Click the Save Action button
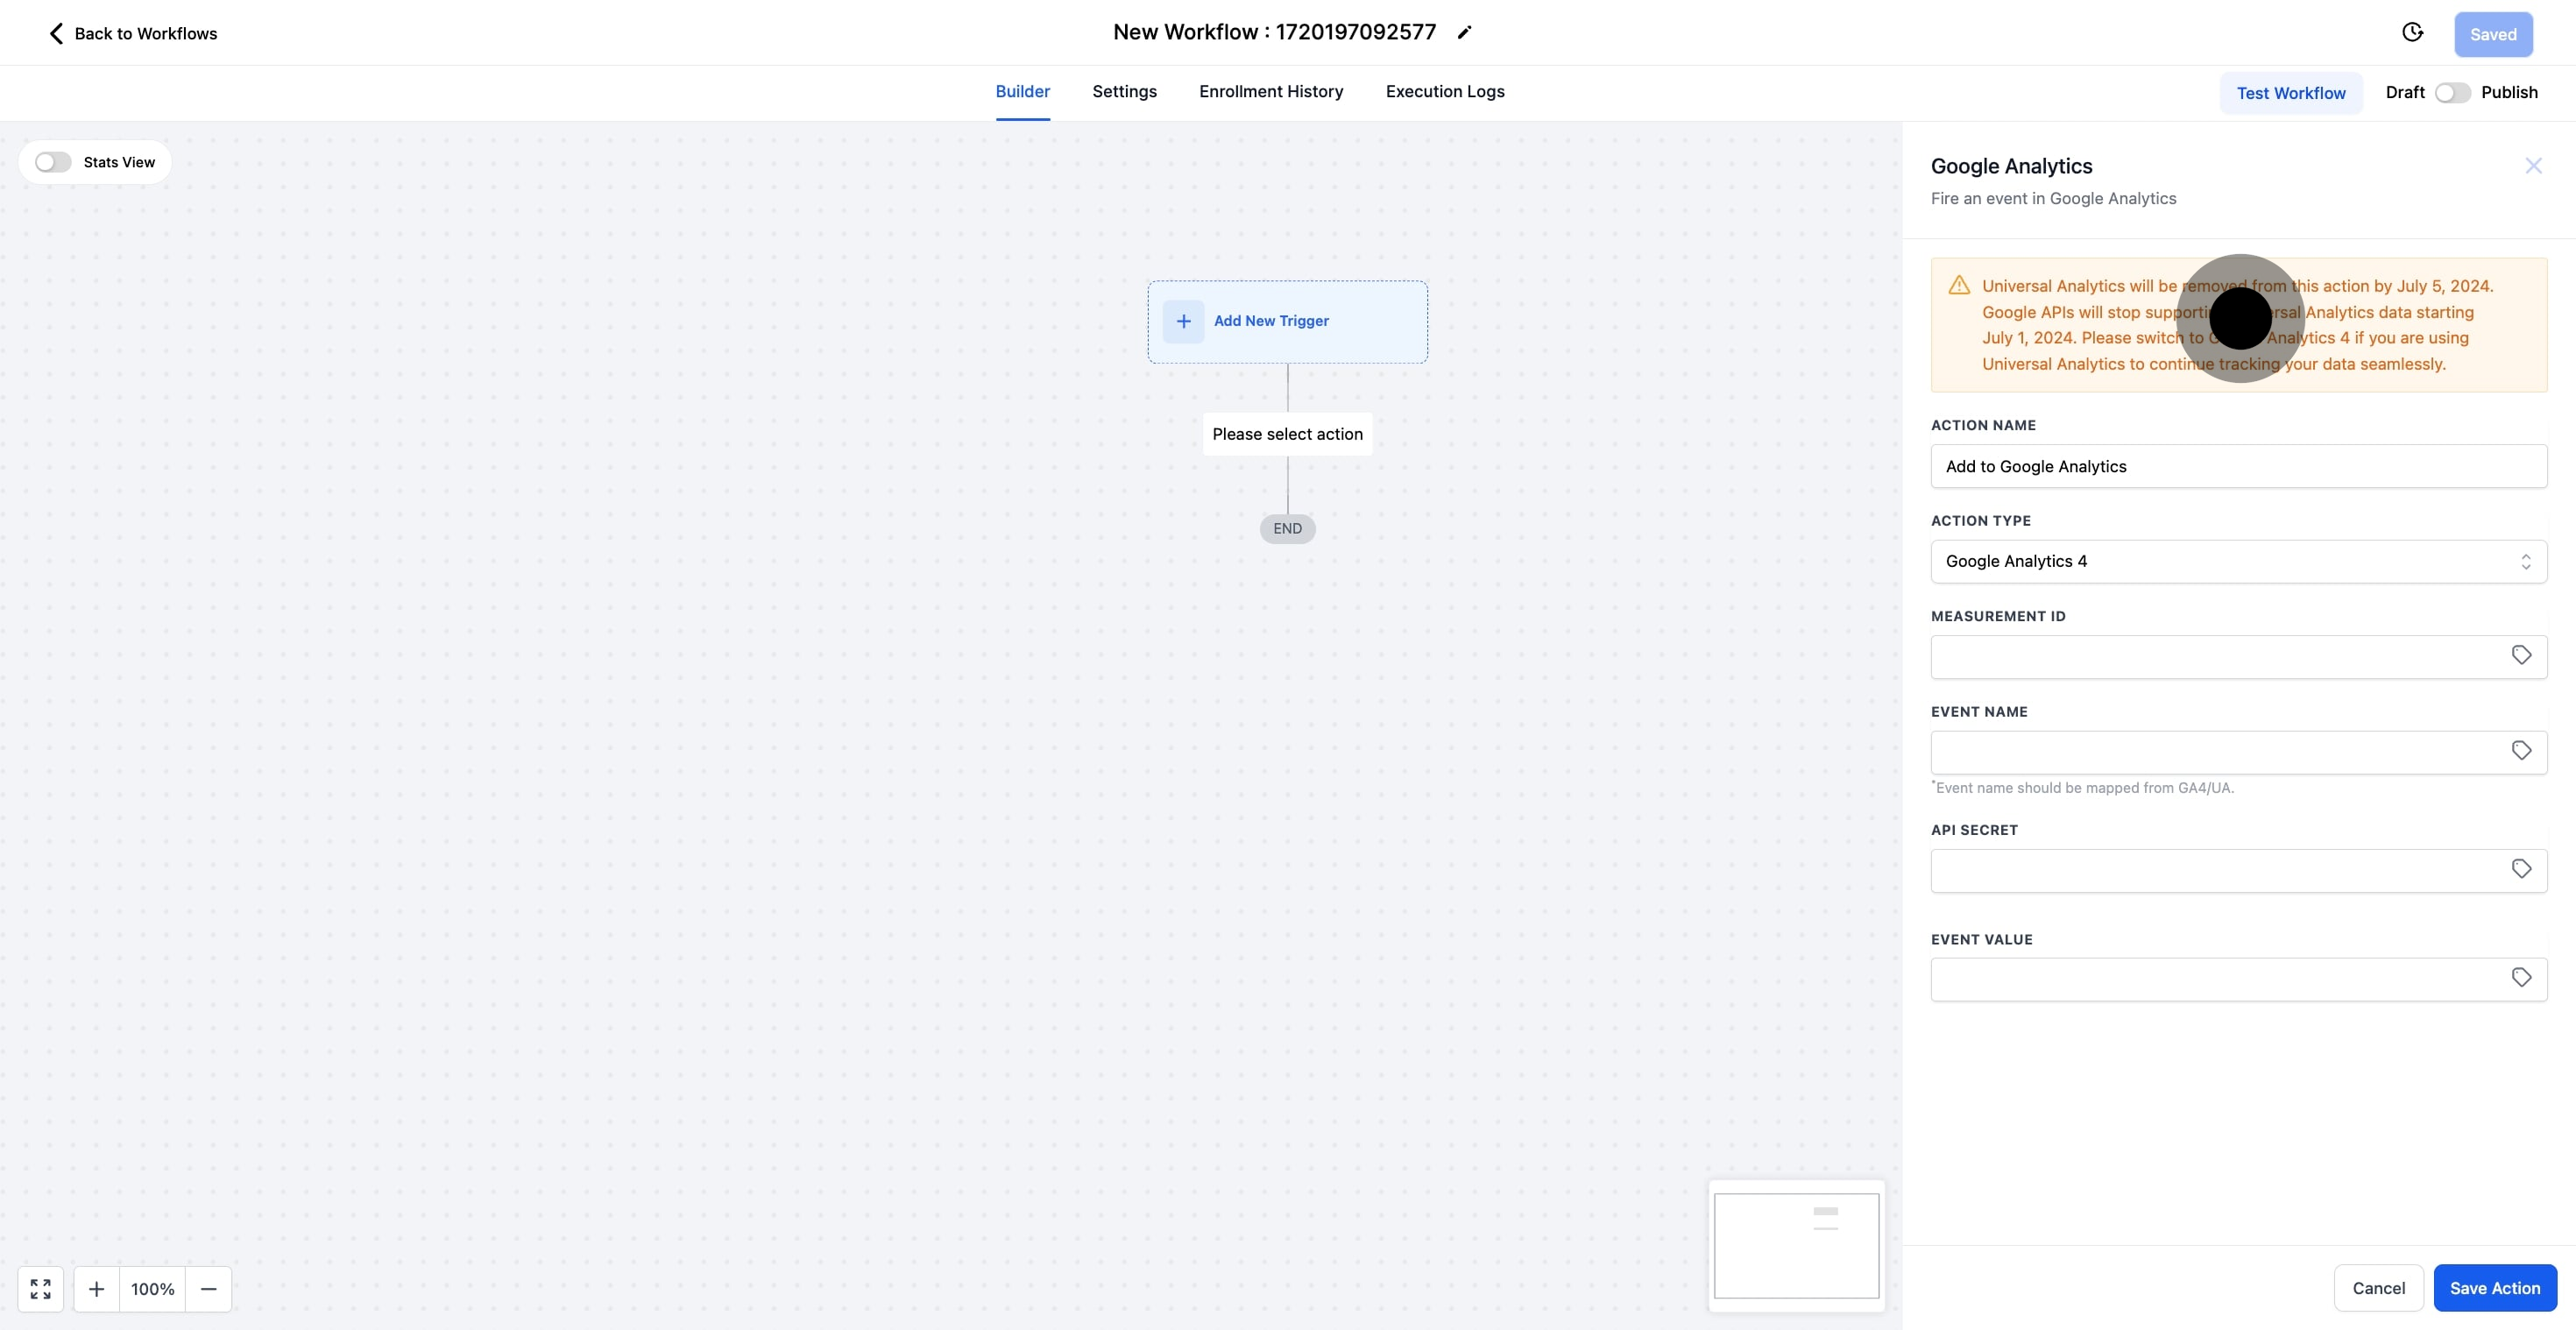The height and width of the screenshot is (1330, 2576). pos(2494,1288)
